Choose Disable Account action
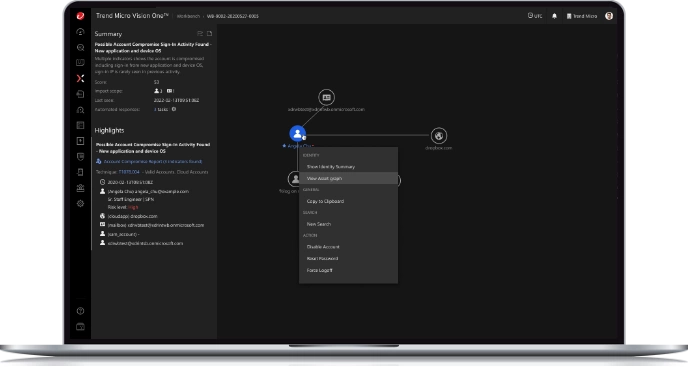This screenshot has height=367, width=688. point(348,247)
